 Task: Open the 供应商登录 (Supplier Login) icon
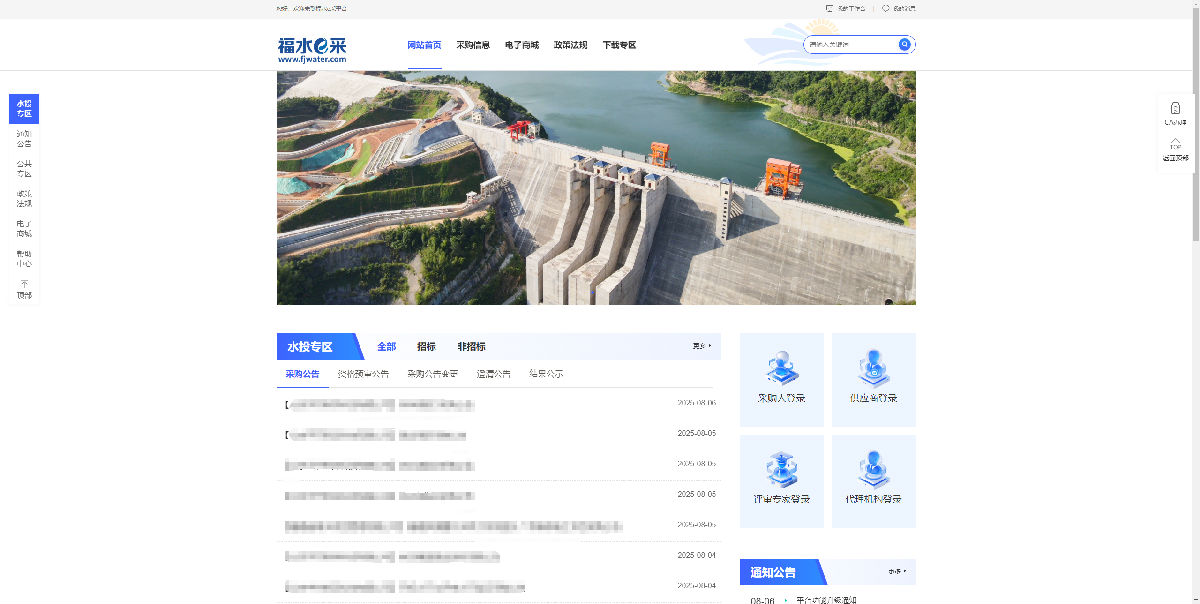pos(873,379)
